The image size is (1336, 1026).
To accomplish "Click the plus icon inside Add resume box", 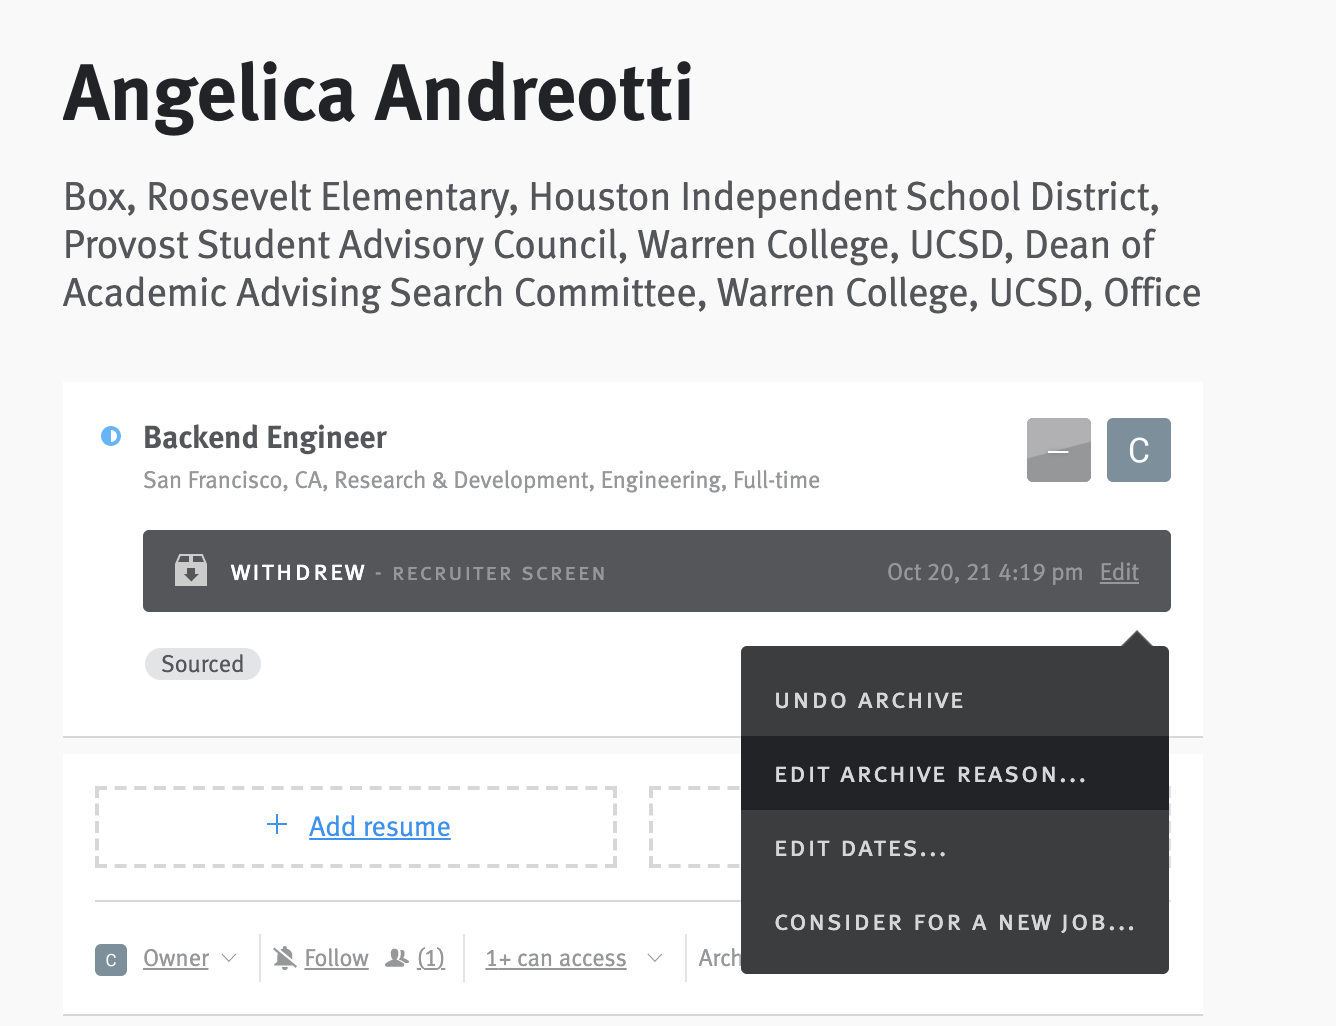I will 277,825.
